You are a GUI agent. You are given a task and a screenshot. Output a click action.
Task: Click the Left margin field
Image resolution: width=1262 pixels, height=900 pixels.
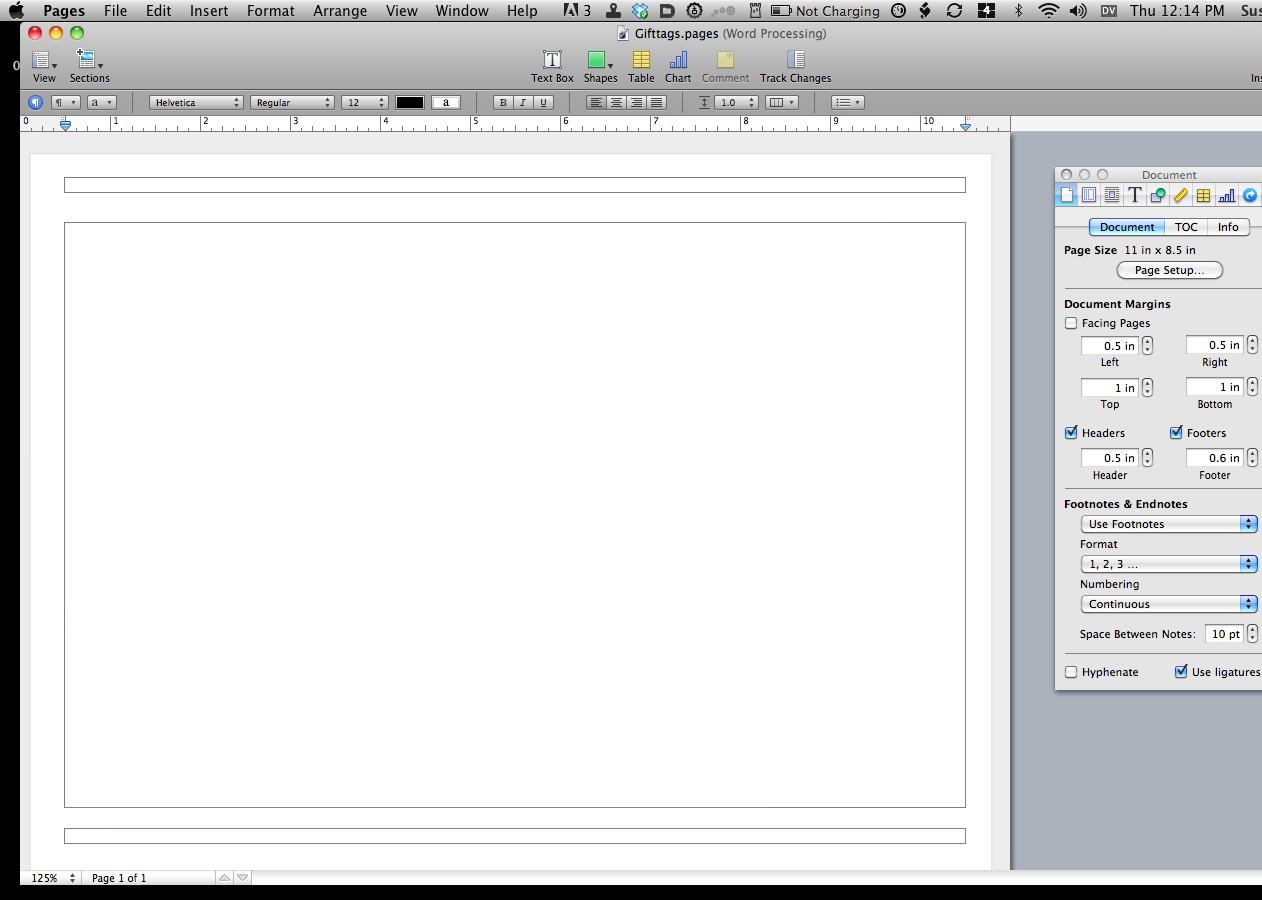(1110, 346)
